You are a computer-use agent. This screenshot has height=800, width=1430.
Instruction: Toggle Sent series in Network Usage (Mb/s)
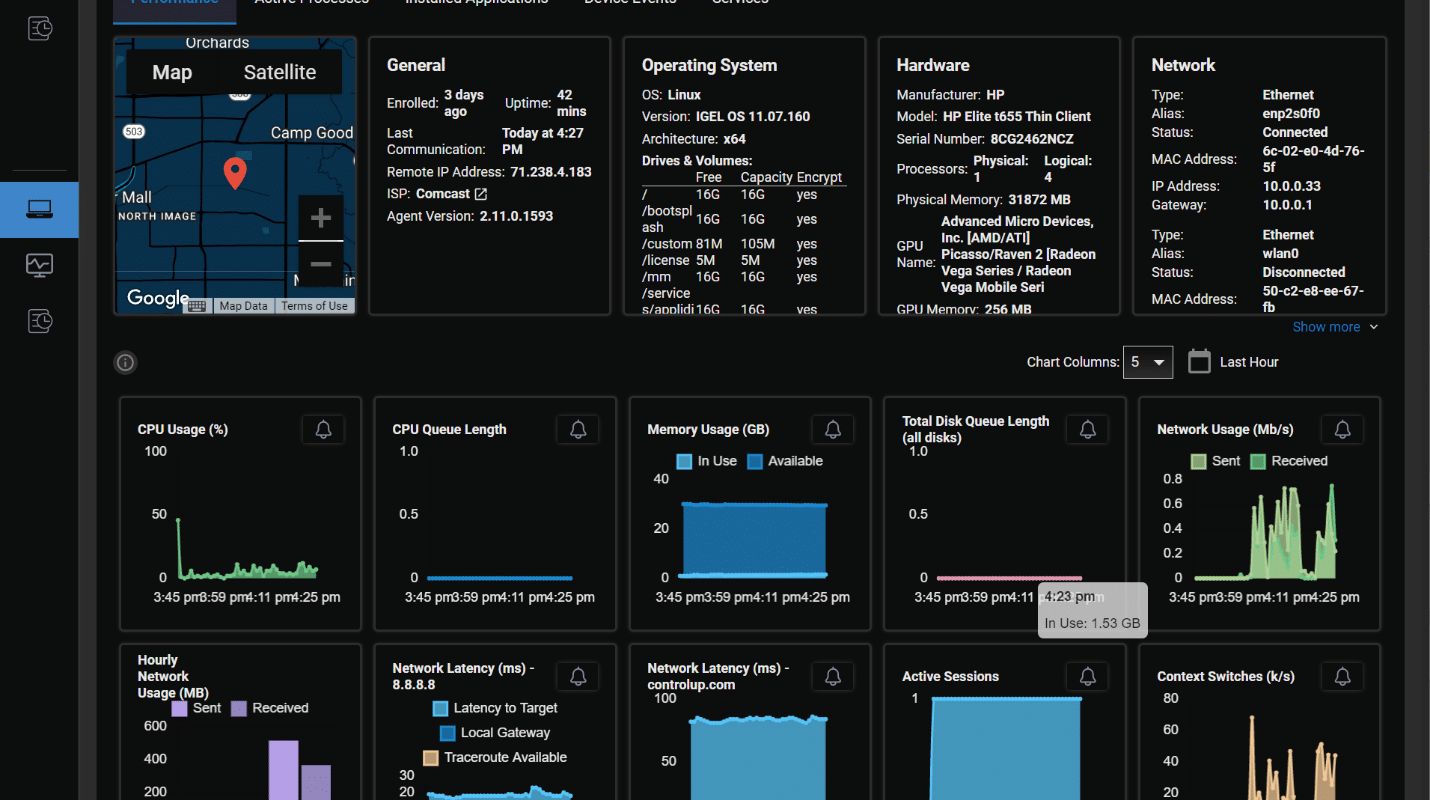coord(1216,461)
